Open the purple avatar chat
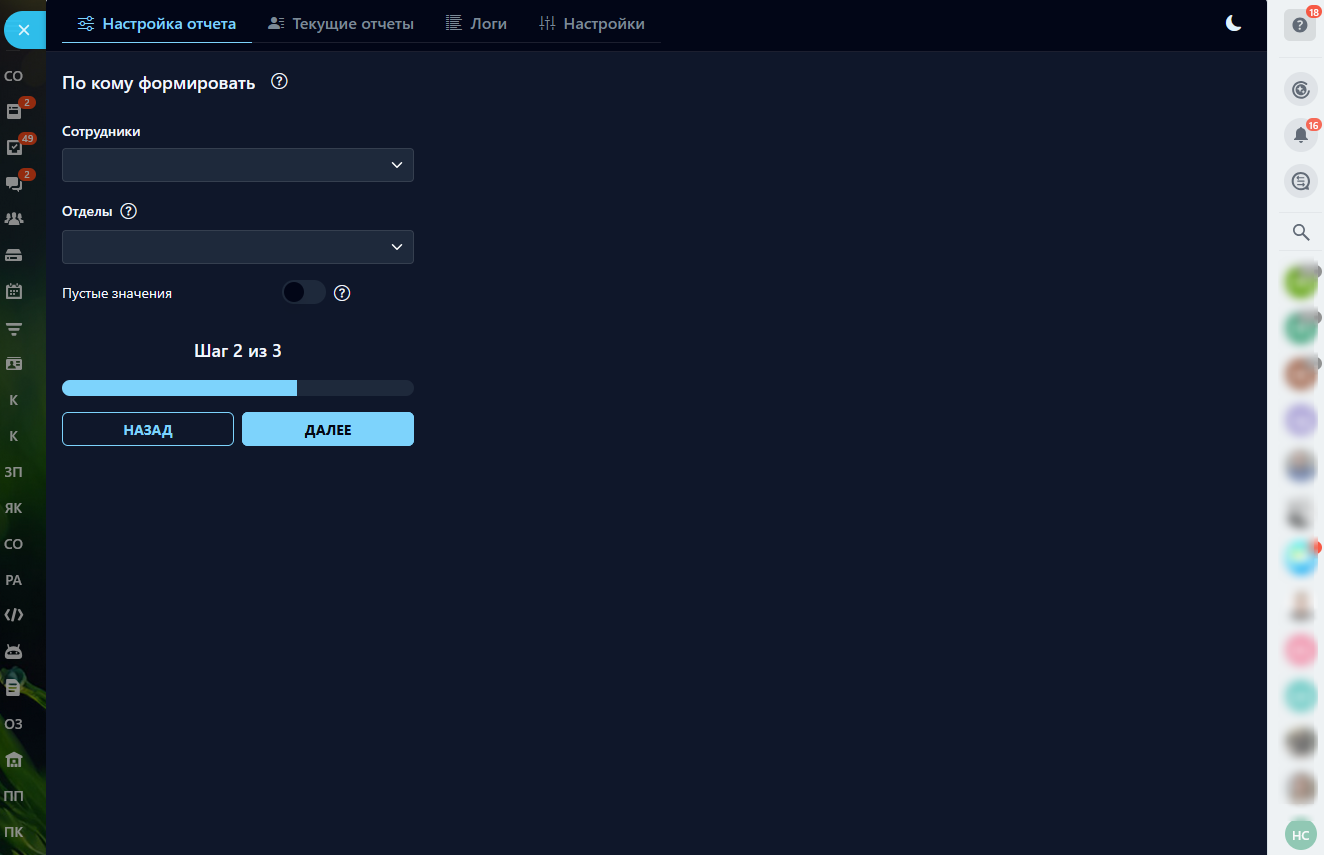Image resolution: width=1324 pixels, height=855 pixels. tap(1301, 420)
